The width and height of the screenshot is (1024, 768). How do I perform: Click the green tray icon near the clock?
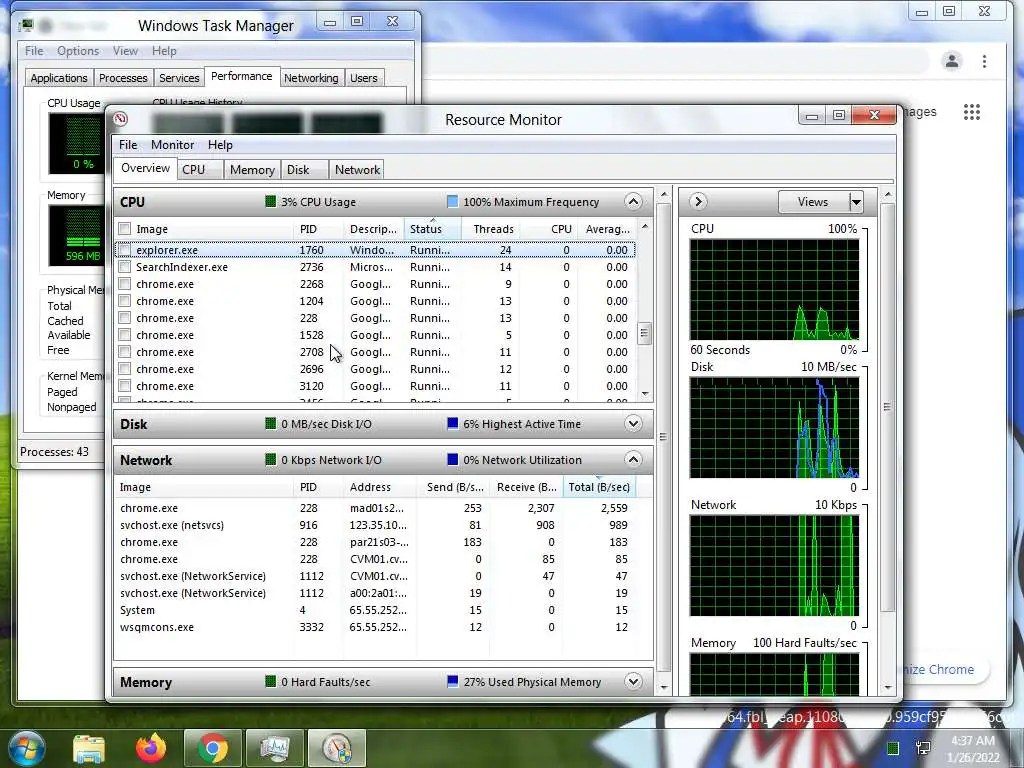click(x=893, y=748)
